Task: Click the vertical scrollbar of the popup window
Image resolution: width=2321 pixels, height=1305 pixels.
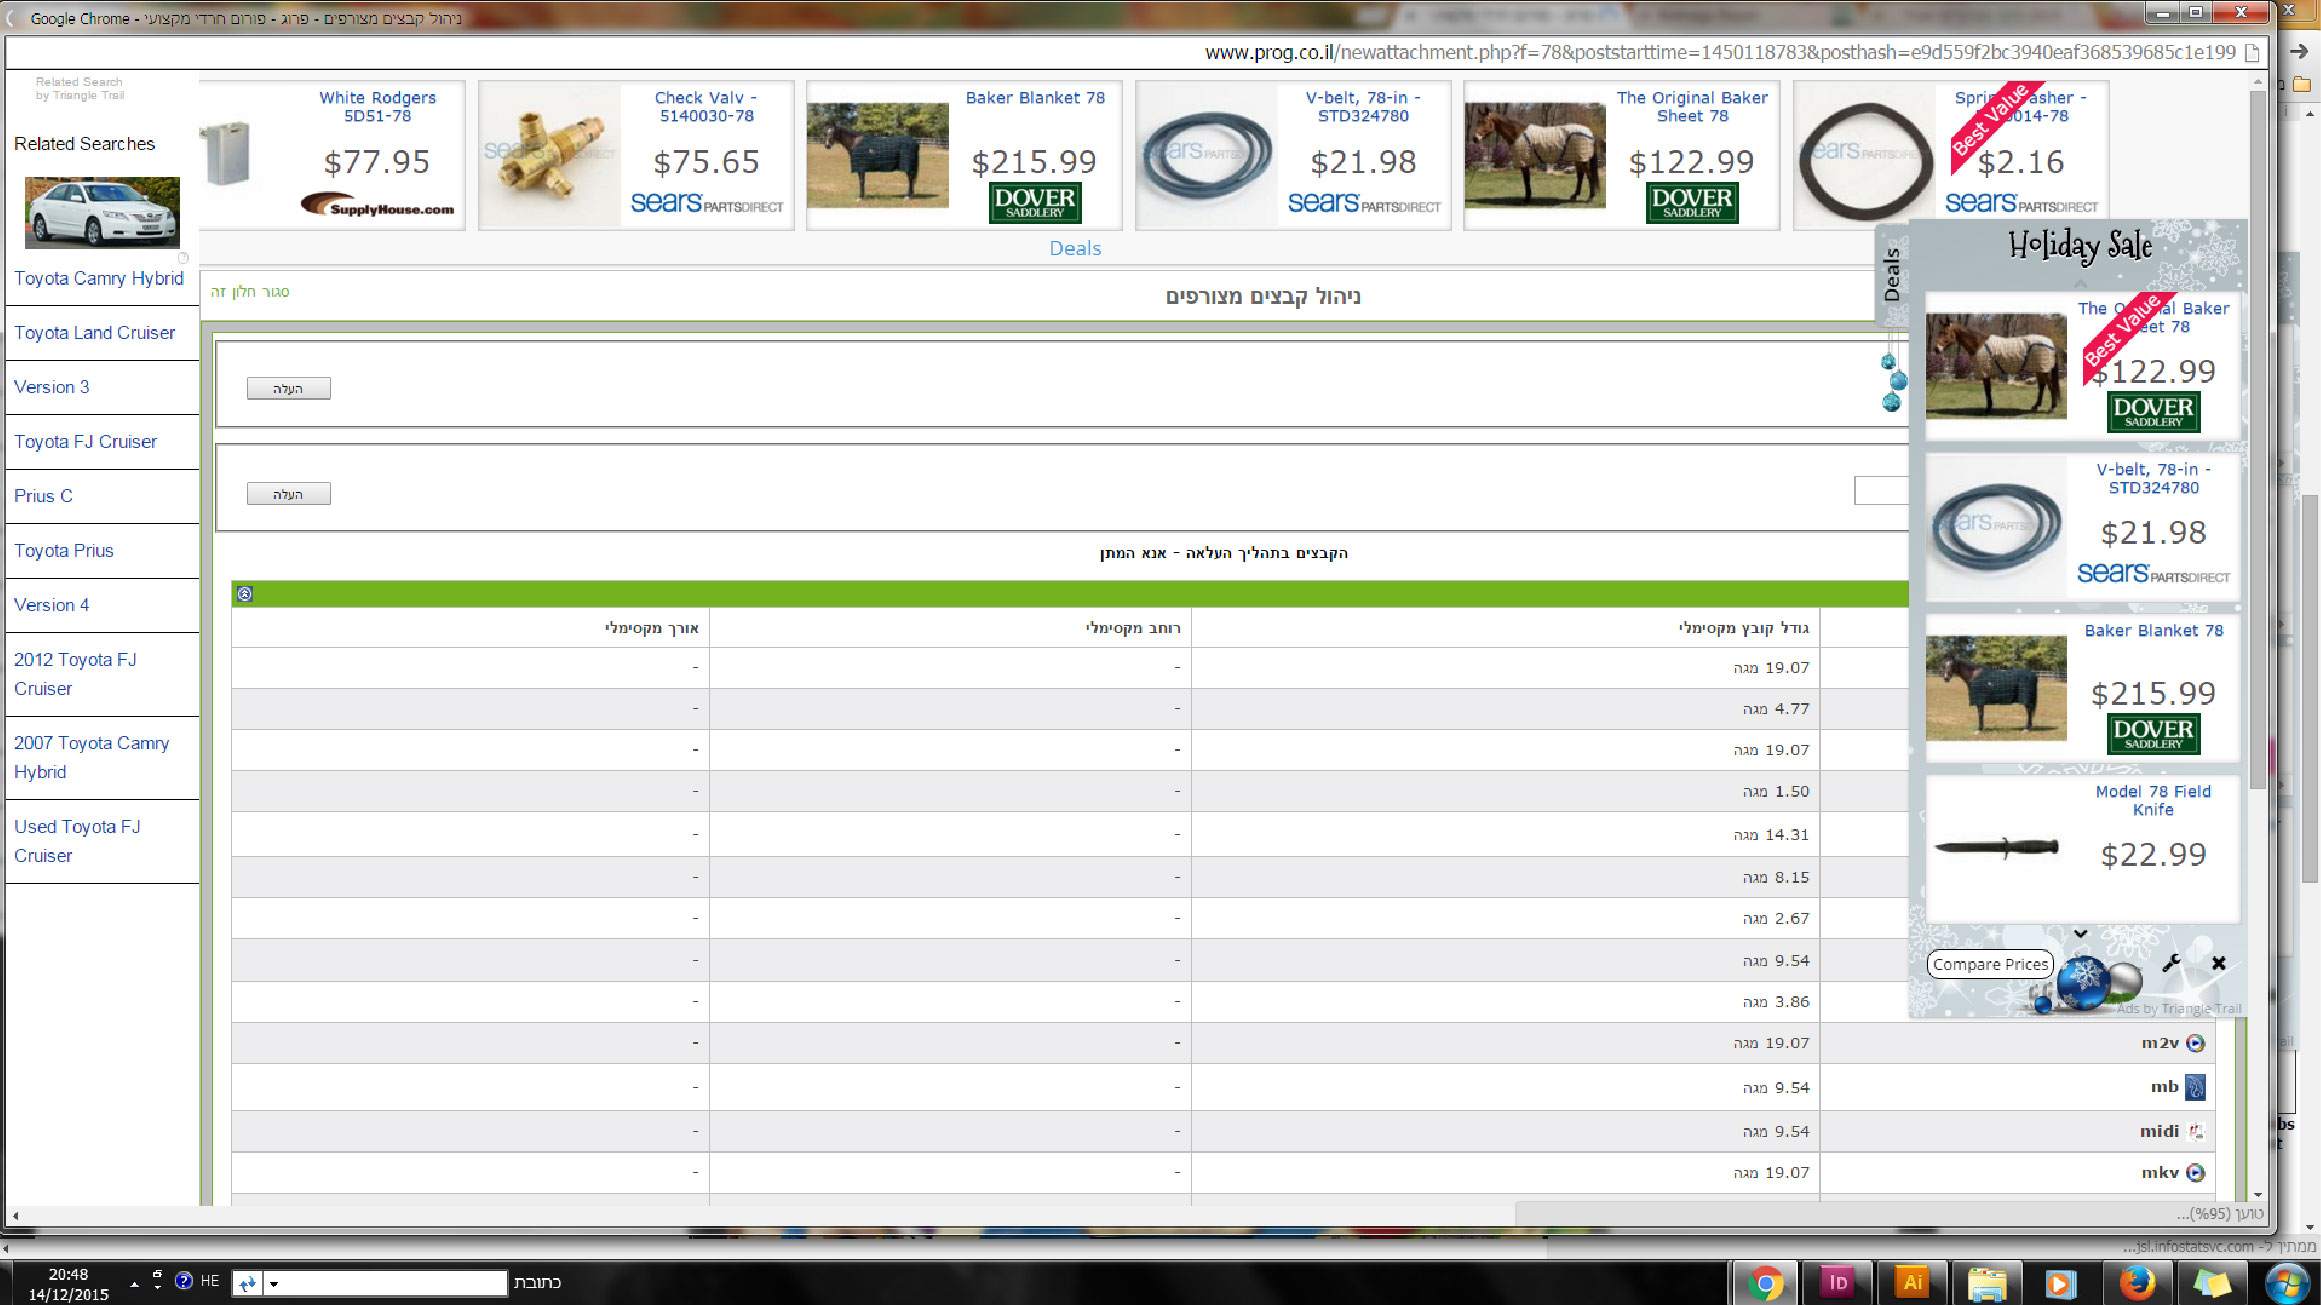Action: [x=2257, y=440]
